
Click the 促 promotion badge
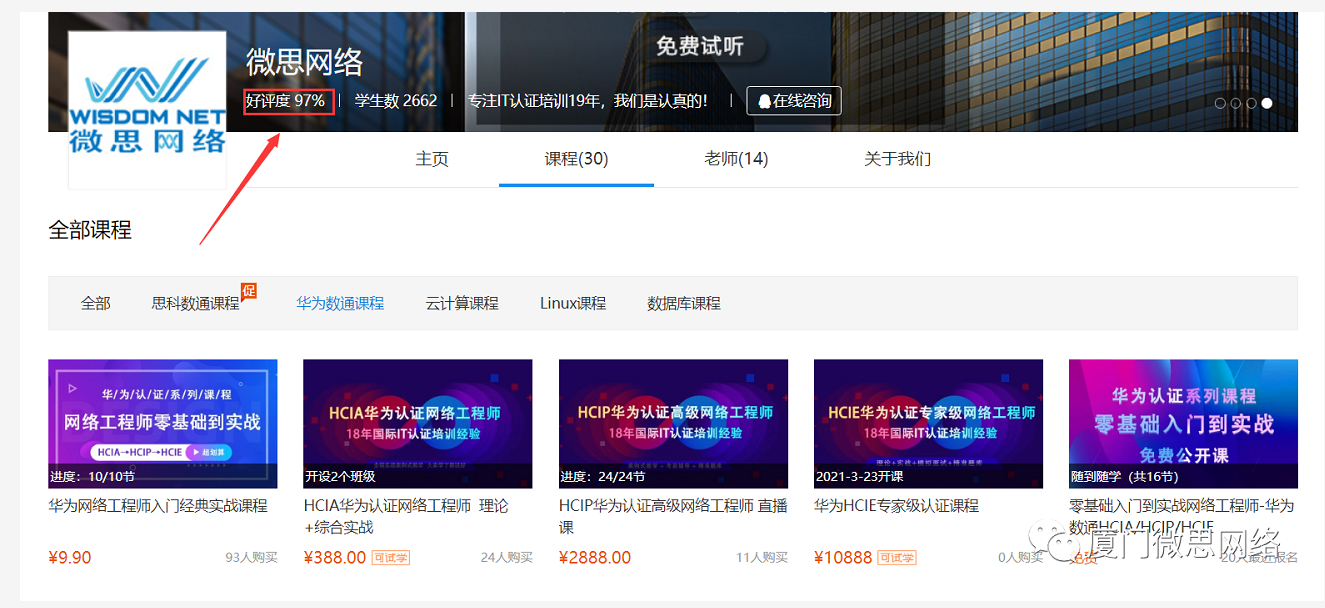(249, 291)
